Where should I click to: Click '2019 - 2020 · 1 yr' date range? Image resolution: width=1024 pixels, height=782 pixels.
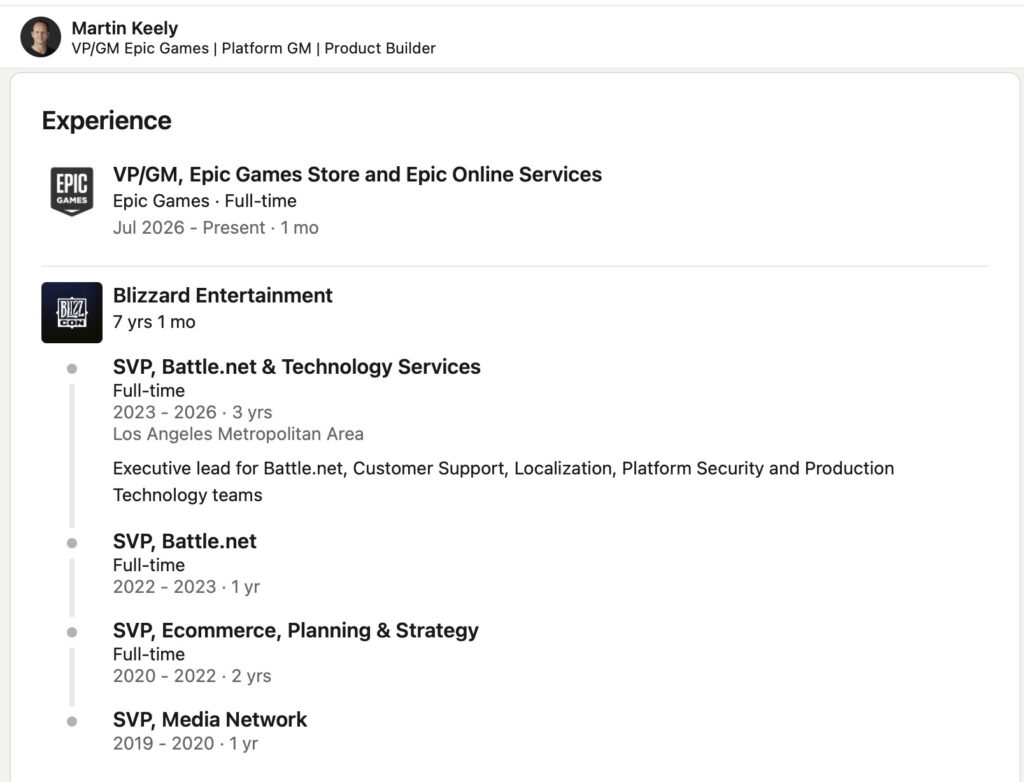click(x=185, y=743)
